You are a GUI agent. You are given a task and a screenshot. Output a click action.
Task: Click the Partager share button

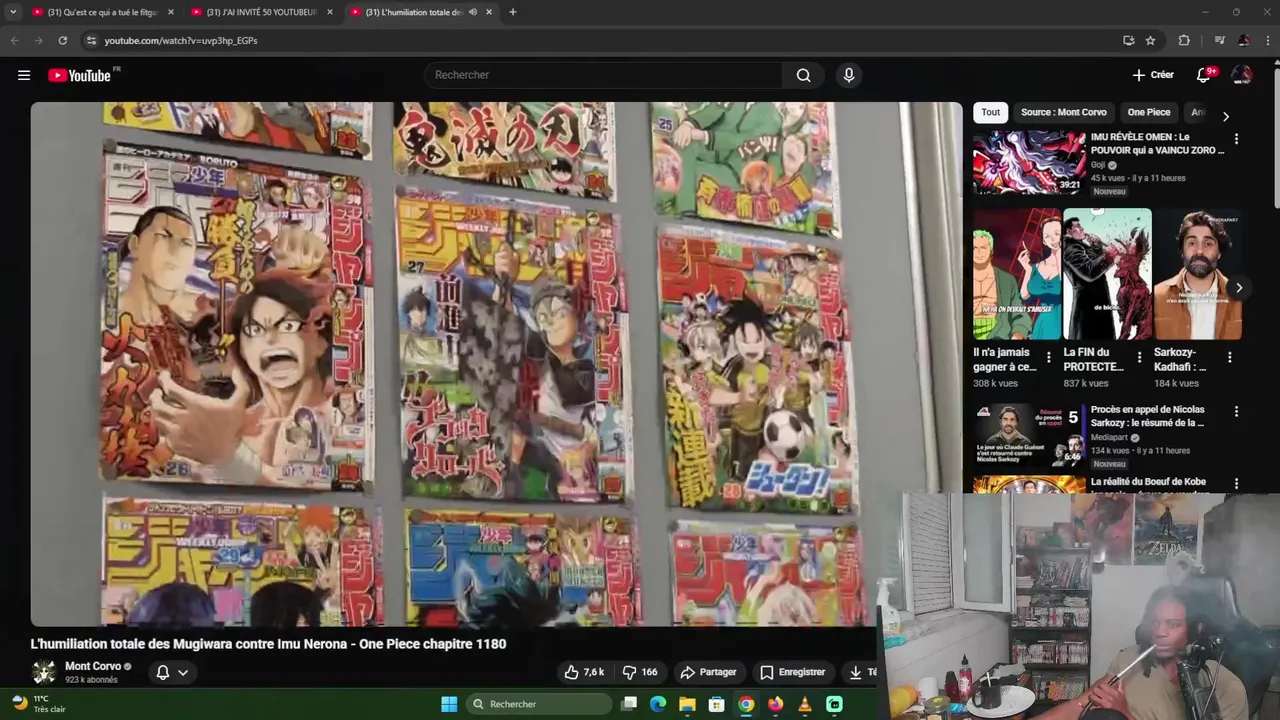(x=708, y=672)
